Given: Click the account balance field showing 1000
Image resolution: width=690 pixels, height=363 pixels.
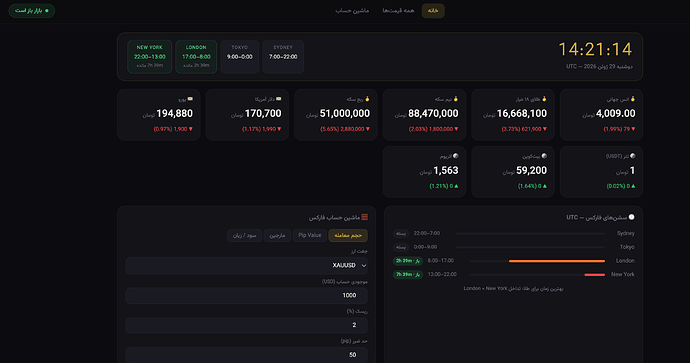Looking at the screenshot, I should [246, 295].
